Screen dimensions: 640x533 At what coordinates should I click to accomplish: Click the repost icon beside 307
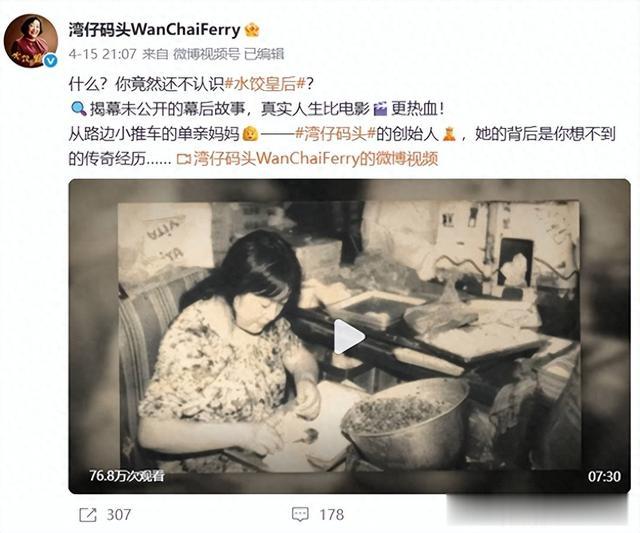(88, 515)
